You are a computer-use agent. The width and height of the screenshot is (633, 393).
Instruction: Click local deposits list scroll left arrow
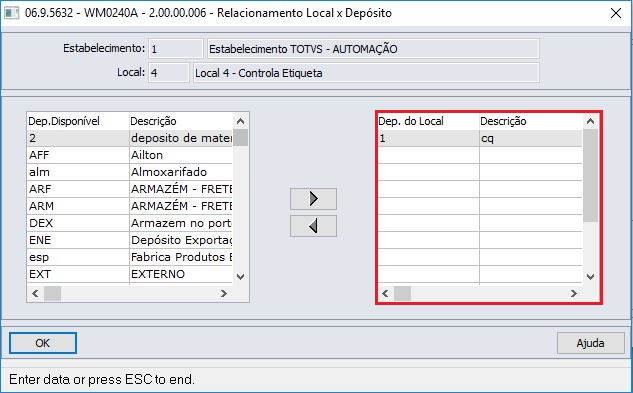[385, 294]
